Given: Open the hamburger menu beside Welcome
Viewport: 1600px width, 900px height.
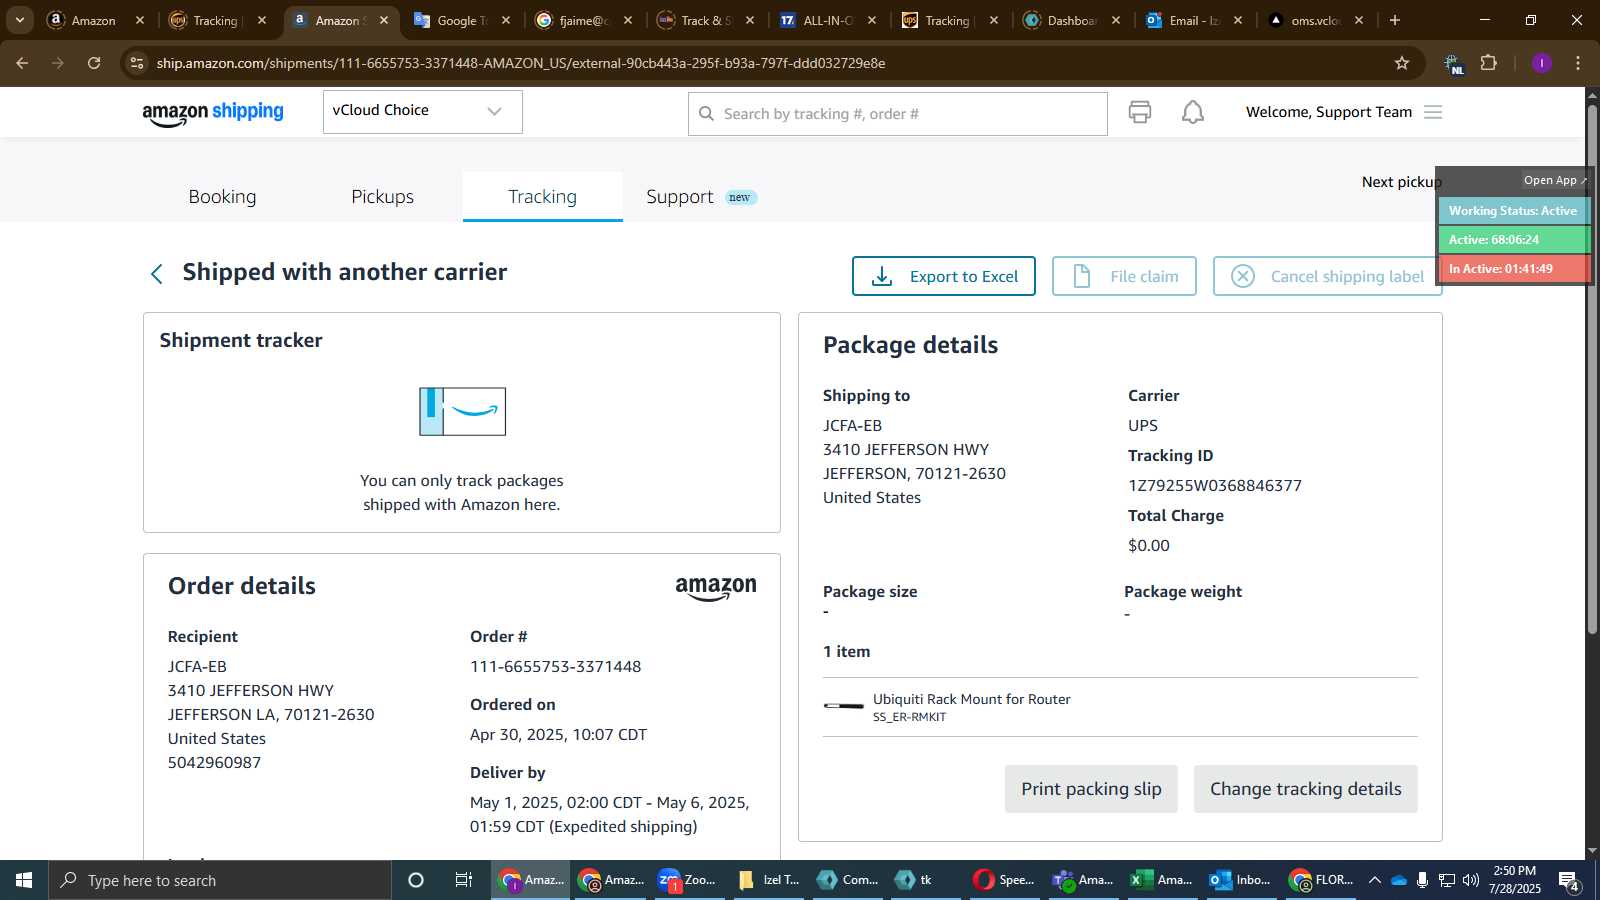Looking at the screenshot, I should click(1433, 112).
